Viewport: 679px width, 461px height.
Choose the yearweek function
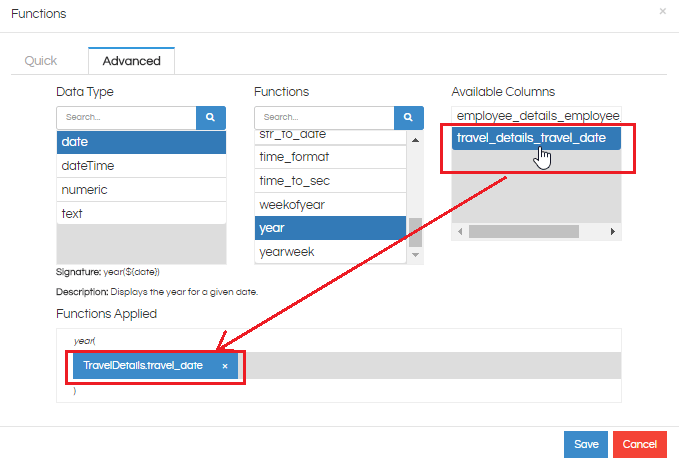(x=330, y=251)
